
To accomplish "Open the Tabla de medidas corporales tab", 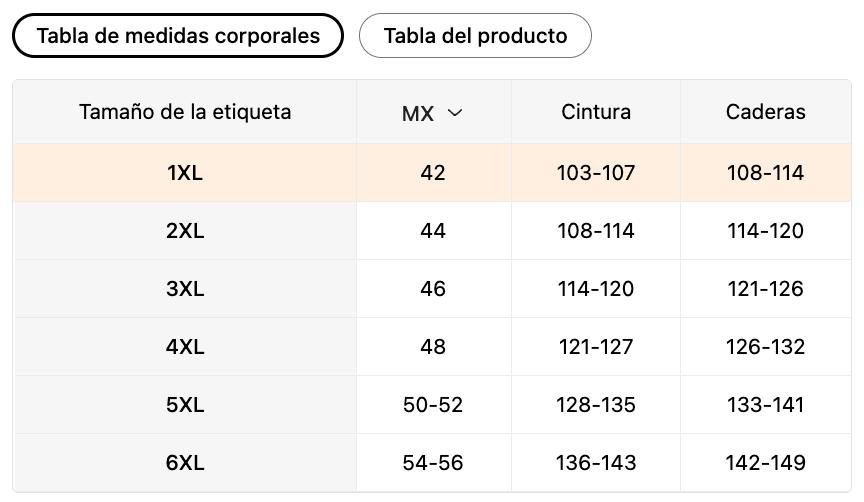I will coord(178,36).
